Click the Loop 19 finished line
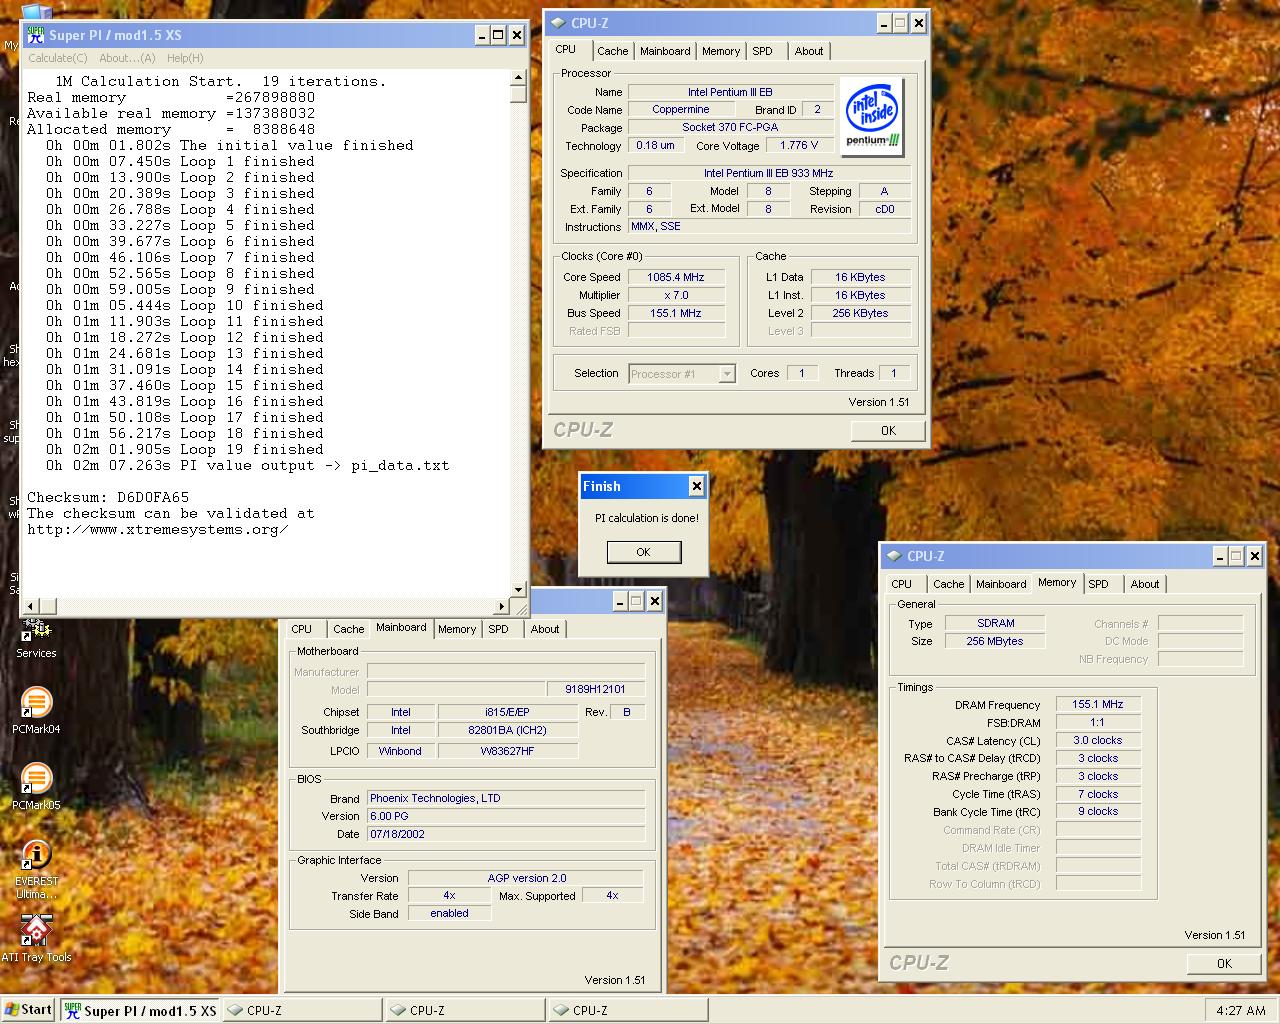1280x1024 pixels. pyautogui.click(x=184, y=449)
